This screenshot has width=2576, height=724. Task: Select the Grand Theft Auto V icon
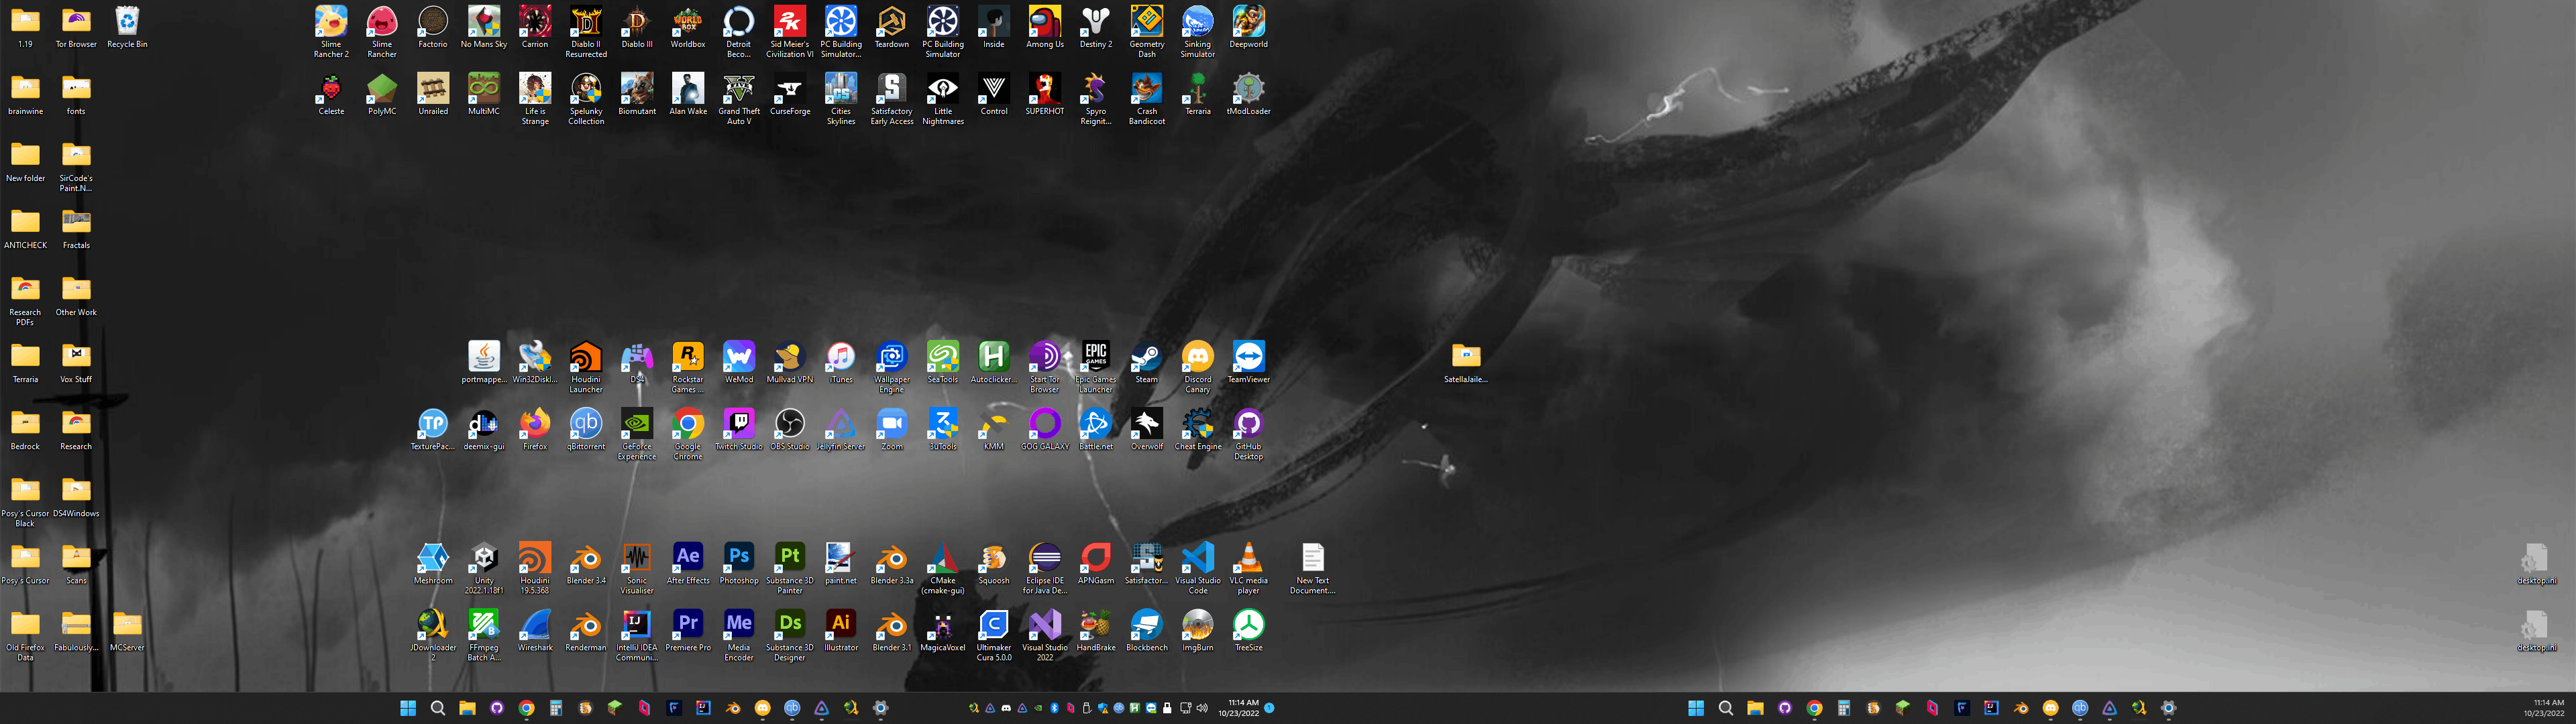coord(739,98)
